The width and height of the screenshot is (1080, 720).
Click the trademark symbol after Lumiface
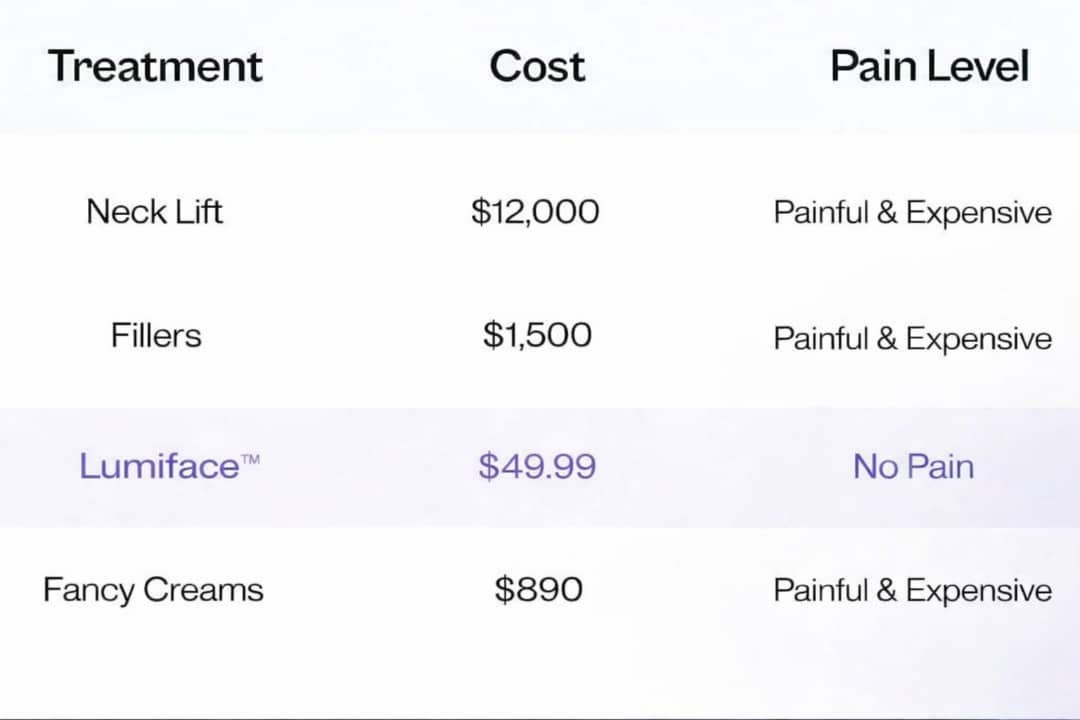(x=250, y=460)
